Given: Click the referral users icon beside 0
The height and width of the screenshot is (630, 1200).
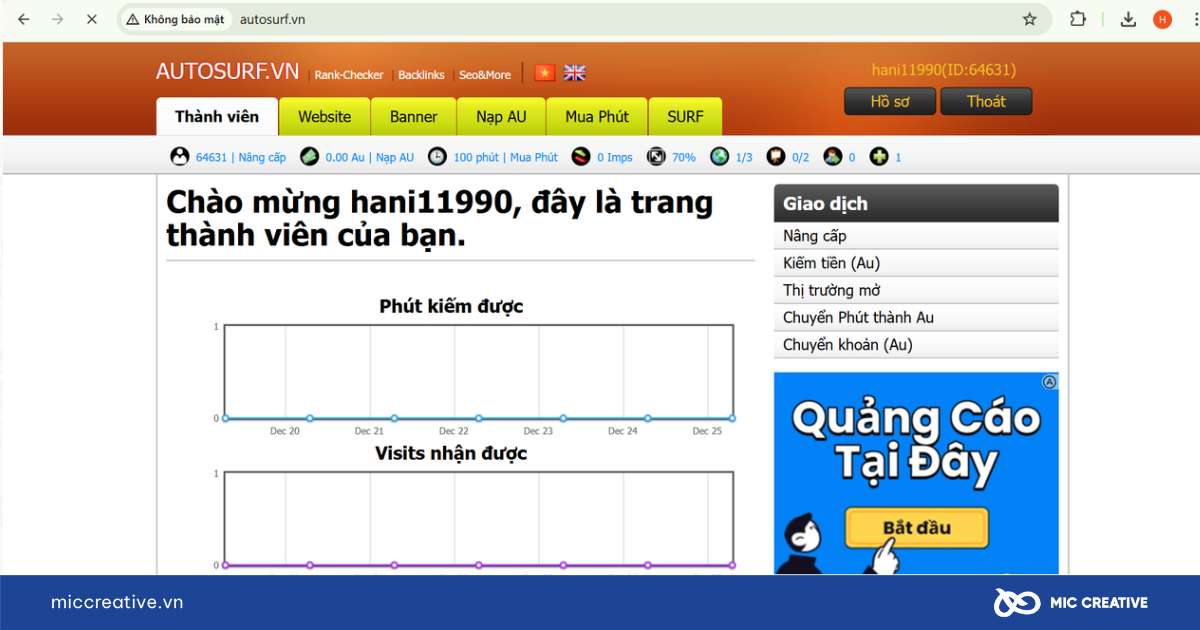Looking at the screenshot, I should pyautogui.click(x=832, y=156).
